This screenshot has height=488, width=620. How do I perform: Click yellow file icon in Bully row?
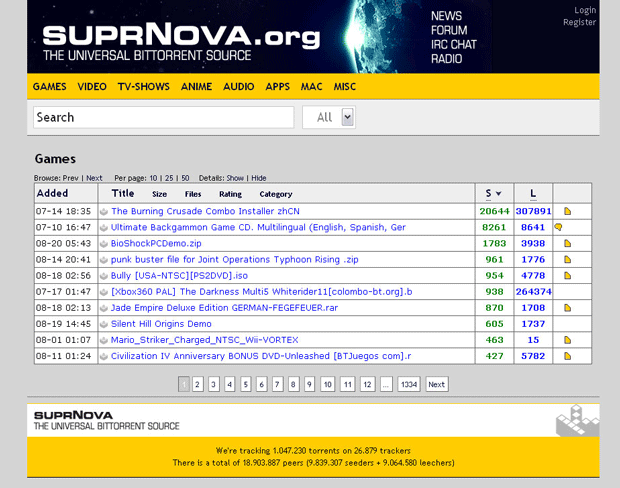point(567,276)
